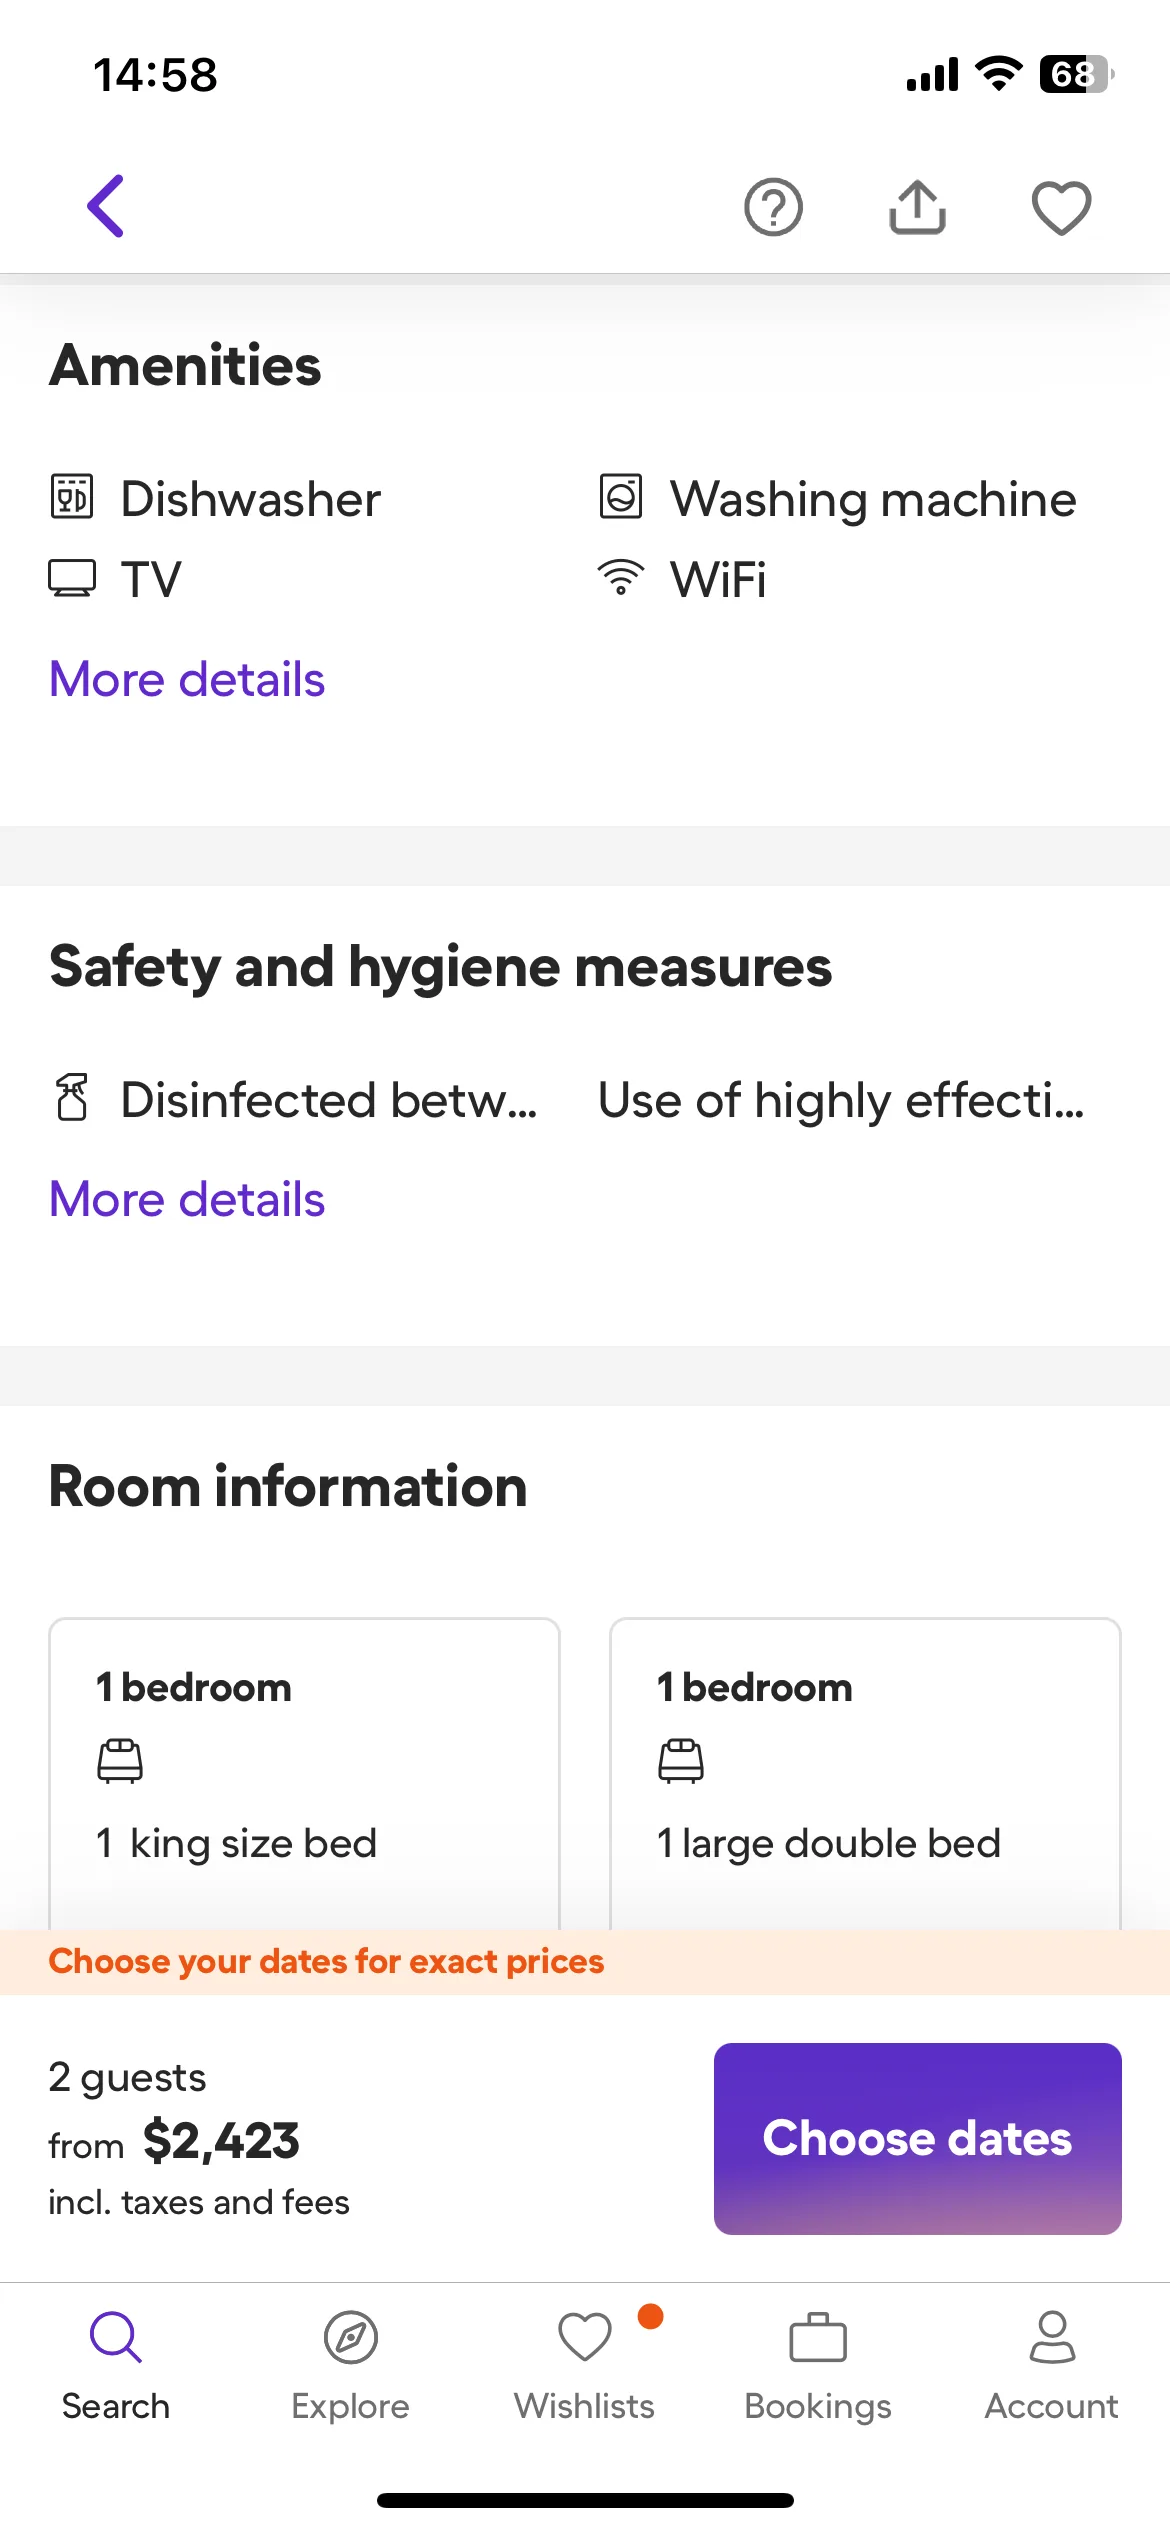1170x2532 pixels.
Task: Tap the back arrow icon
Action: click(x=106, y=206)
